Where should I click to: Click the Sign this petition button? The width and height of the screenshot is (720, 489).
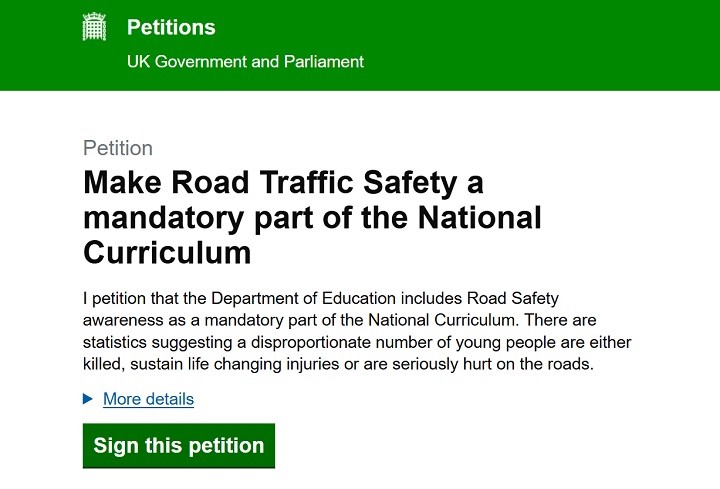pos(179,446)
